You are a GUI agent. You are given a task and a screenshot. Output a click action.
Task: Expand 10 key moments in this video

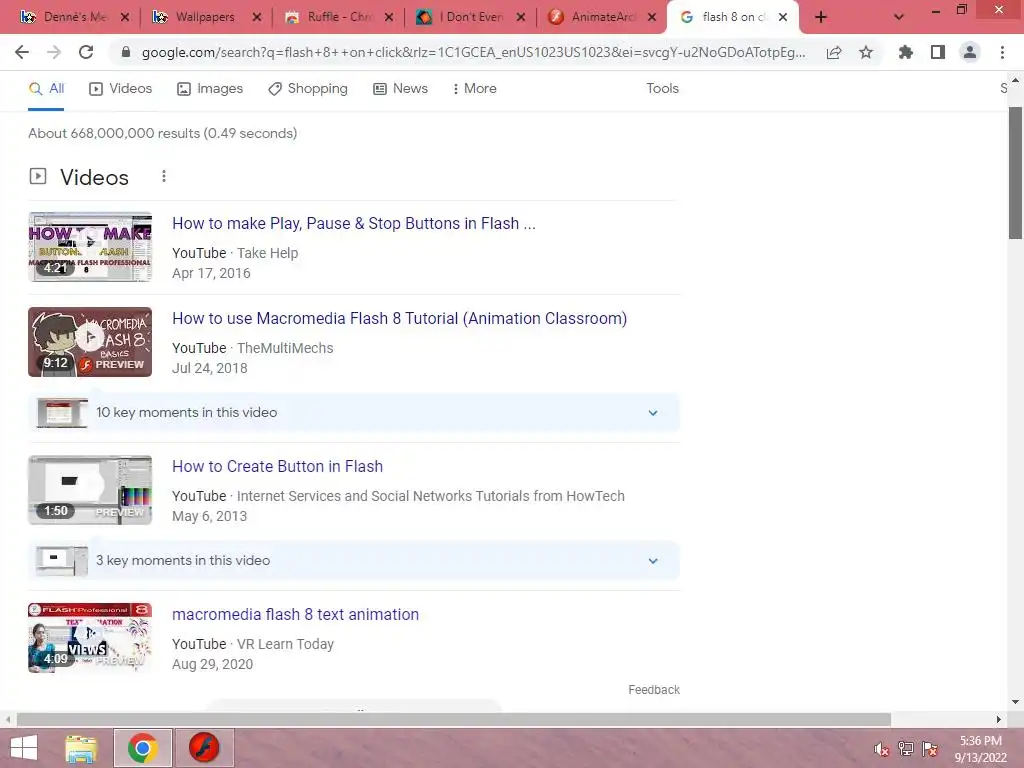[x=354, y=413]
